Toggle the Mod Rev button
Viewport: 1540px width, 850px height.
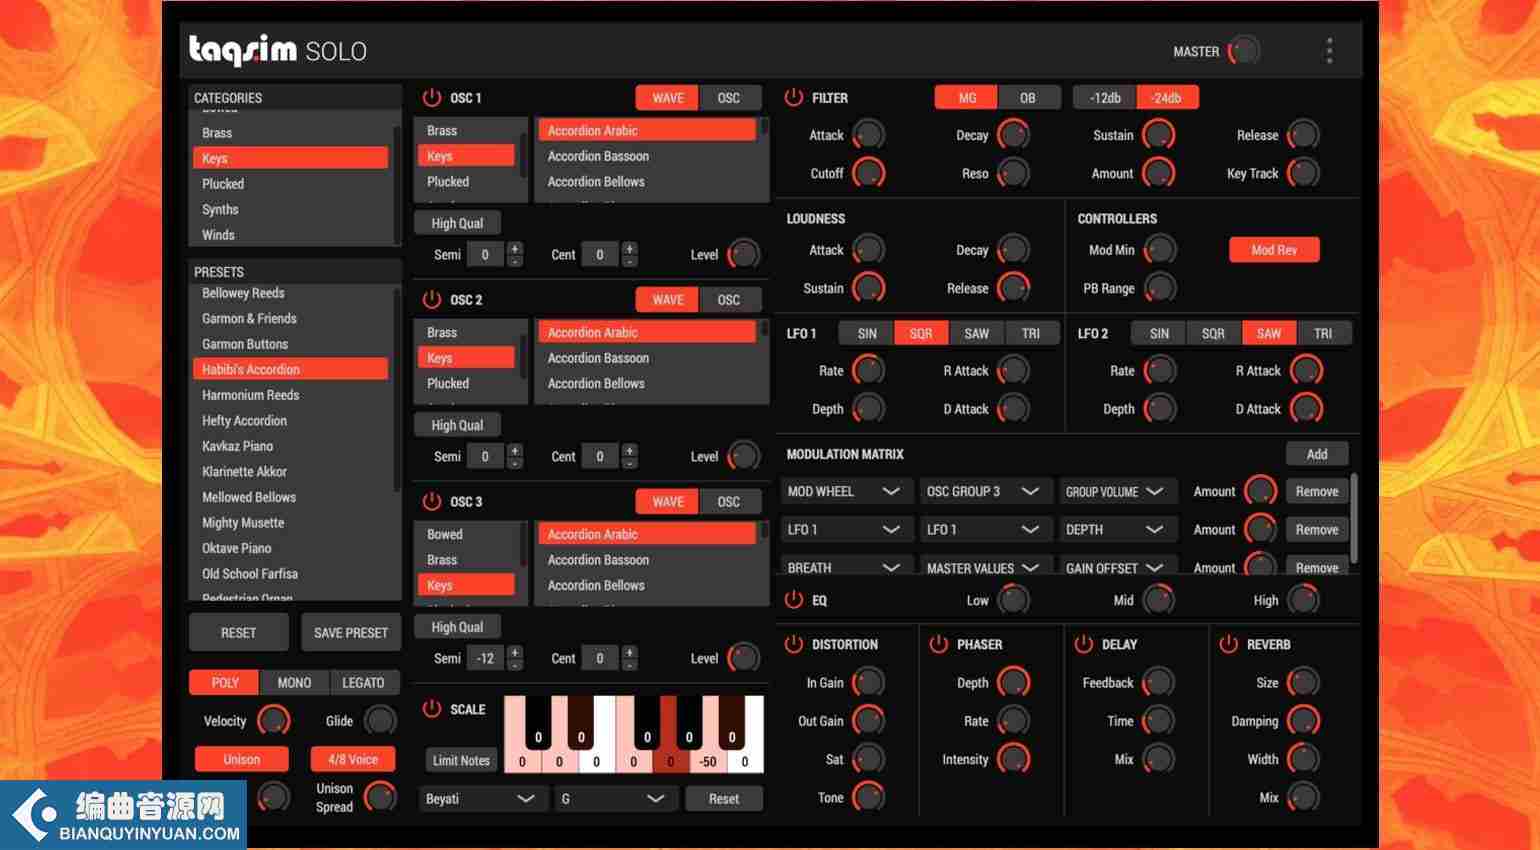point(1274,250)
